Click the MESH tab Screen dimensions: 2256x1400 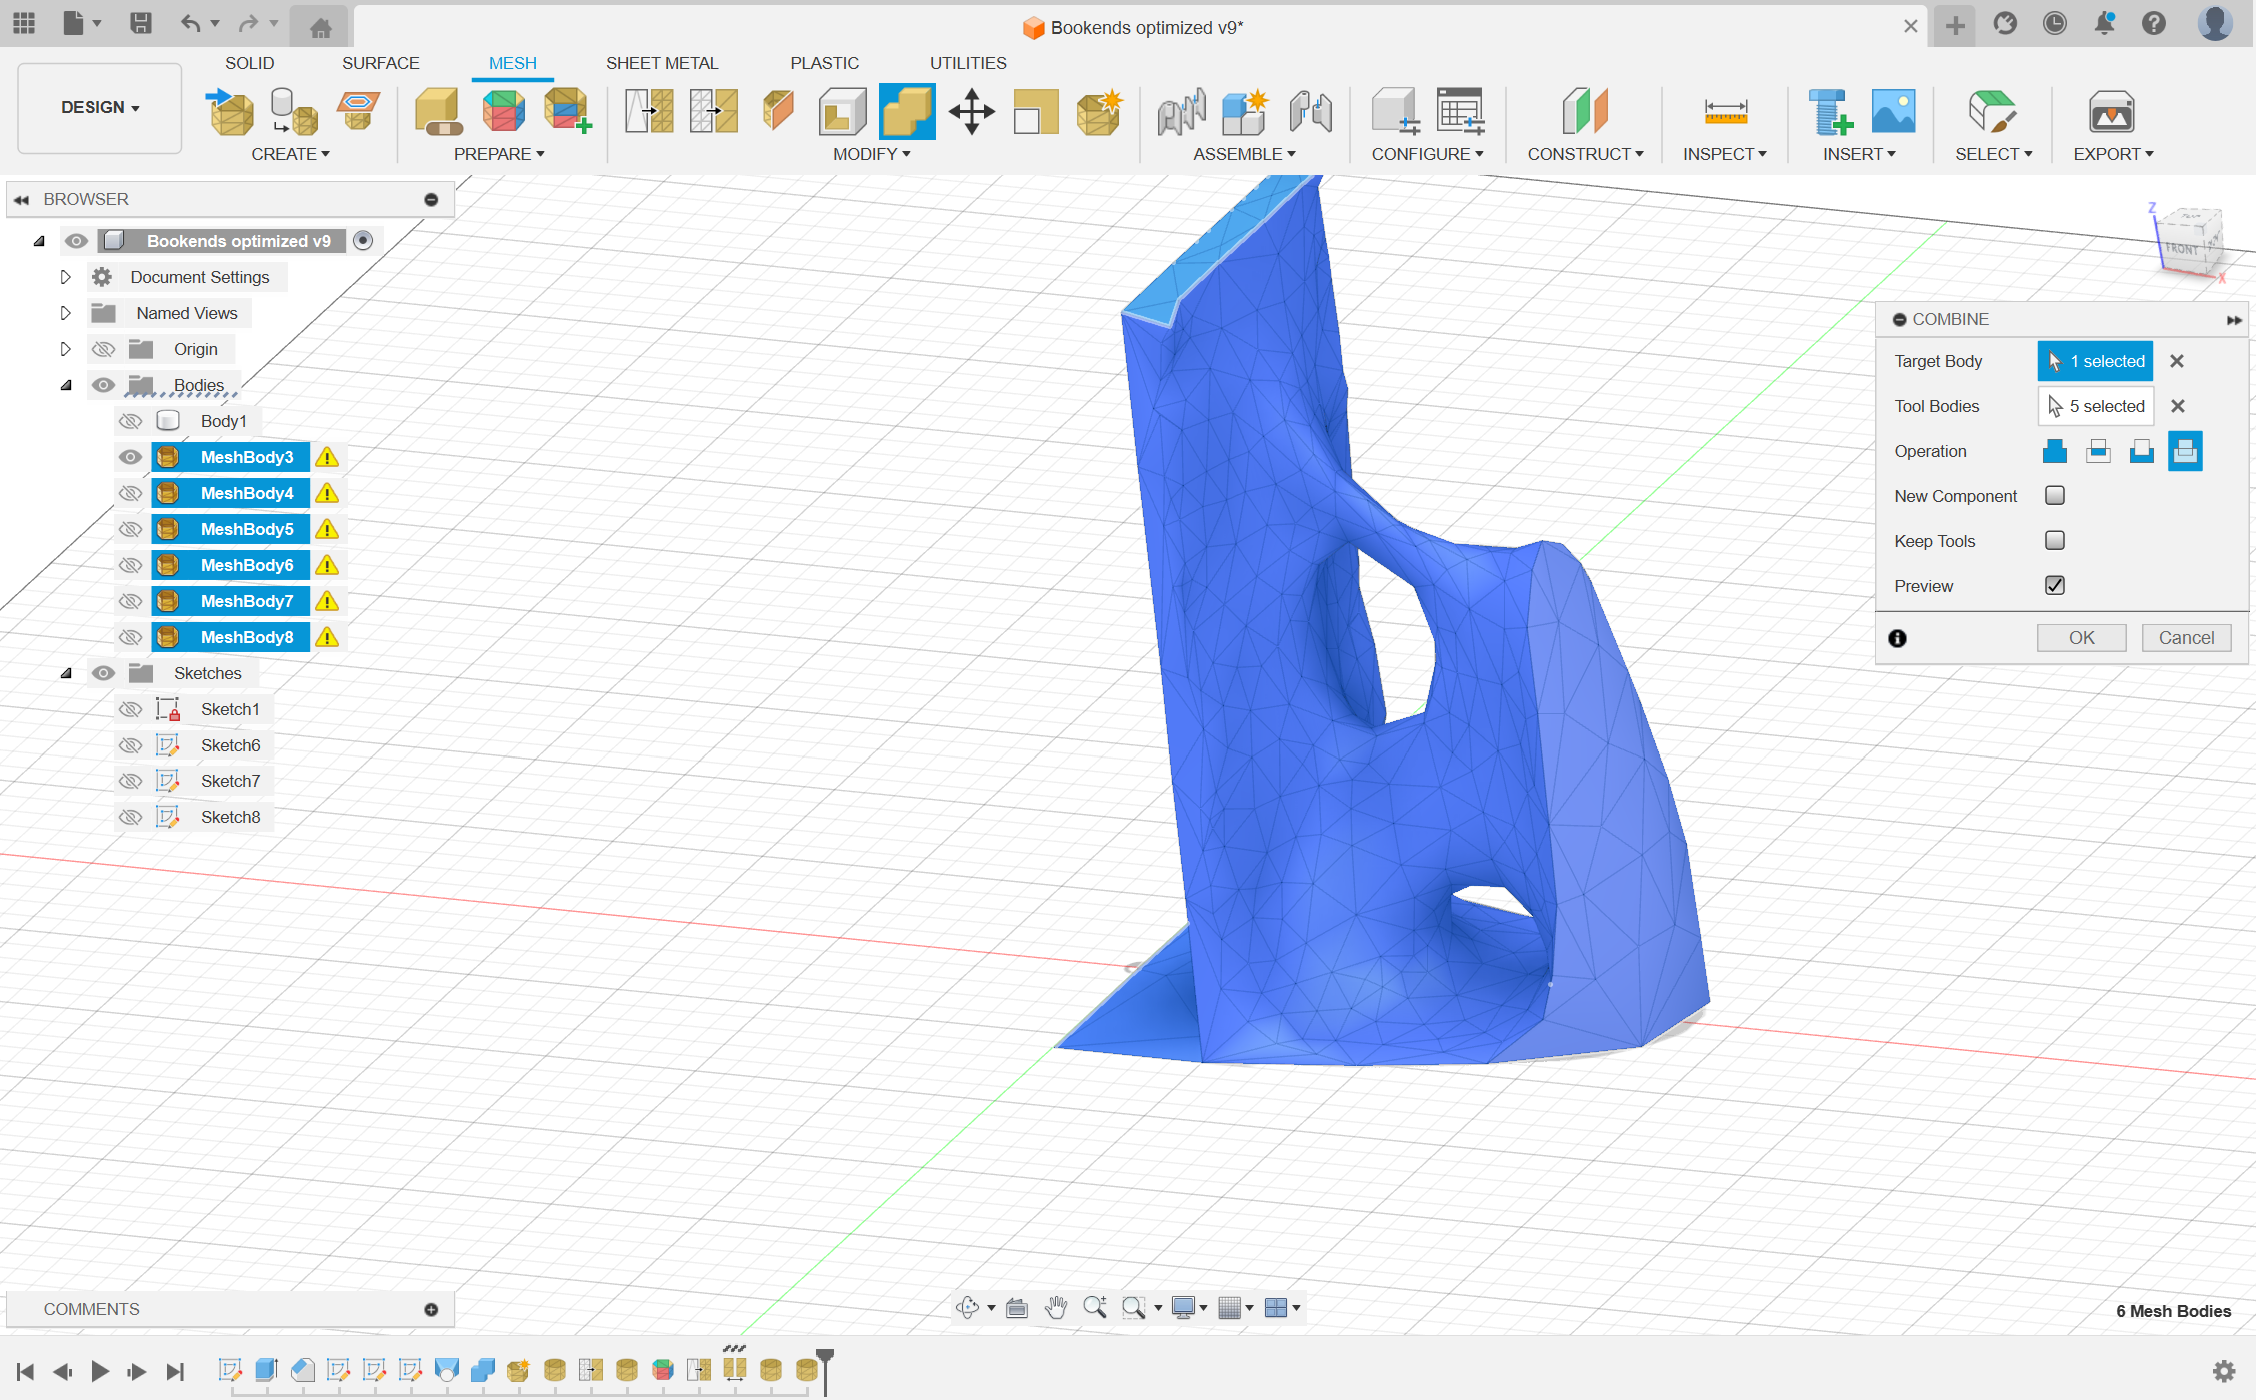[512, 63]
